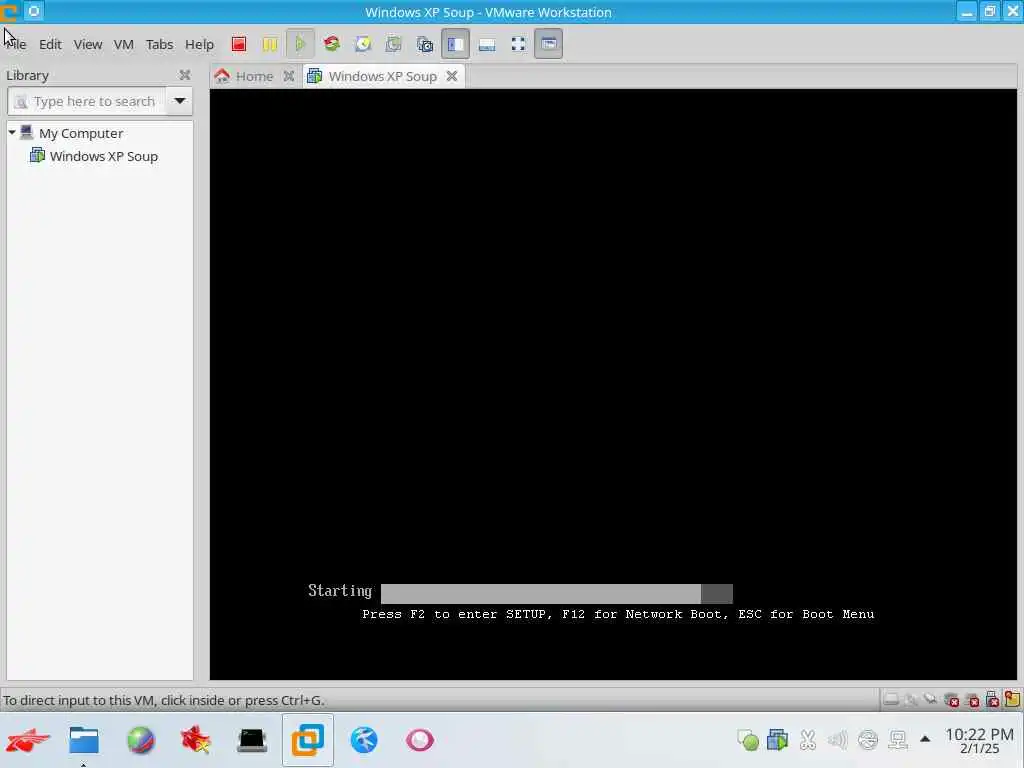Image resolution: width=1024 pixels, height=768 pixels.
Task: Click the VMware tray icon
Action: [x=777, y=740]
